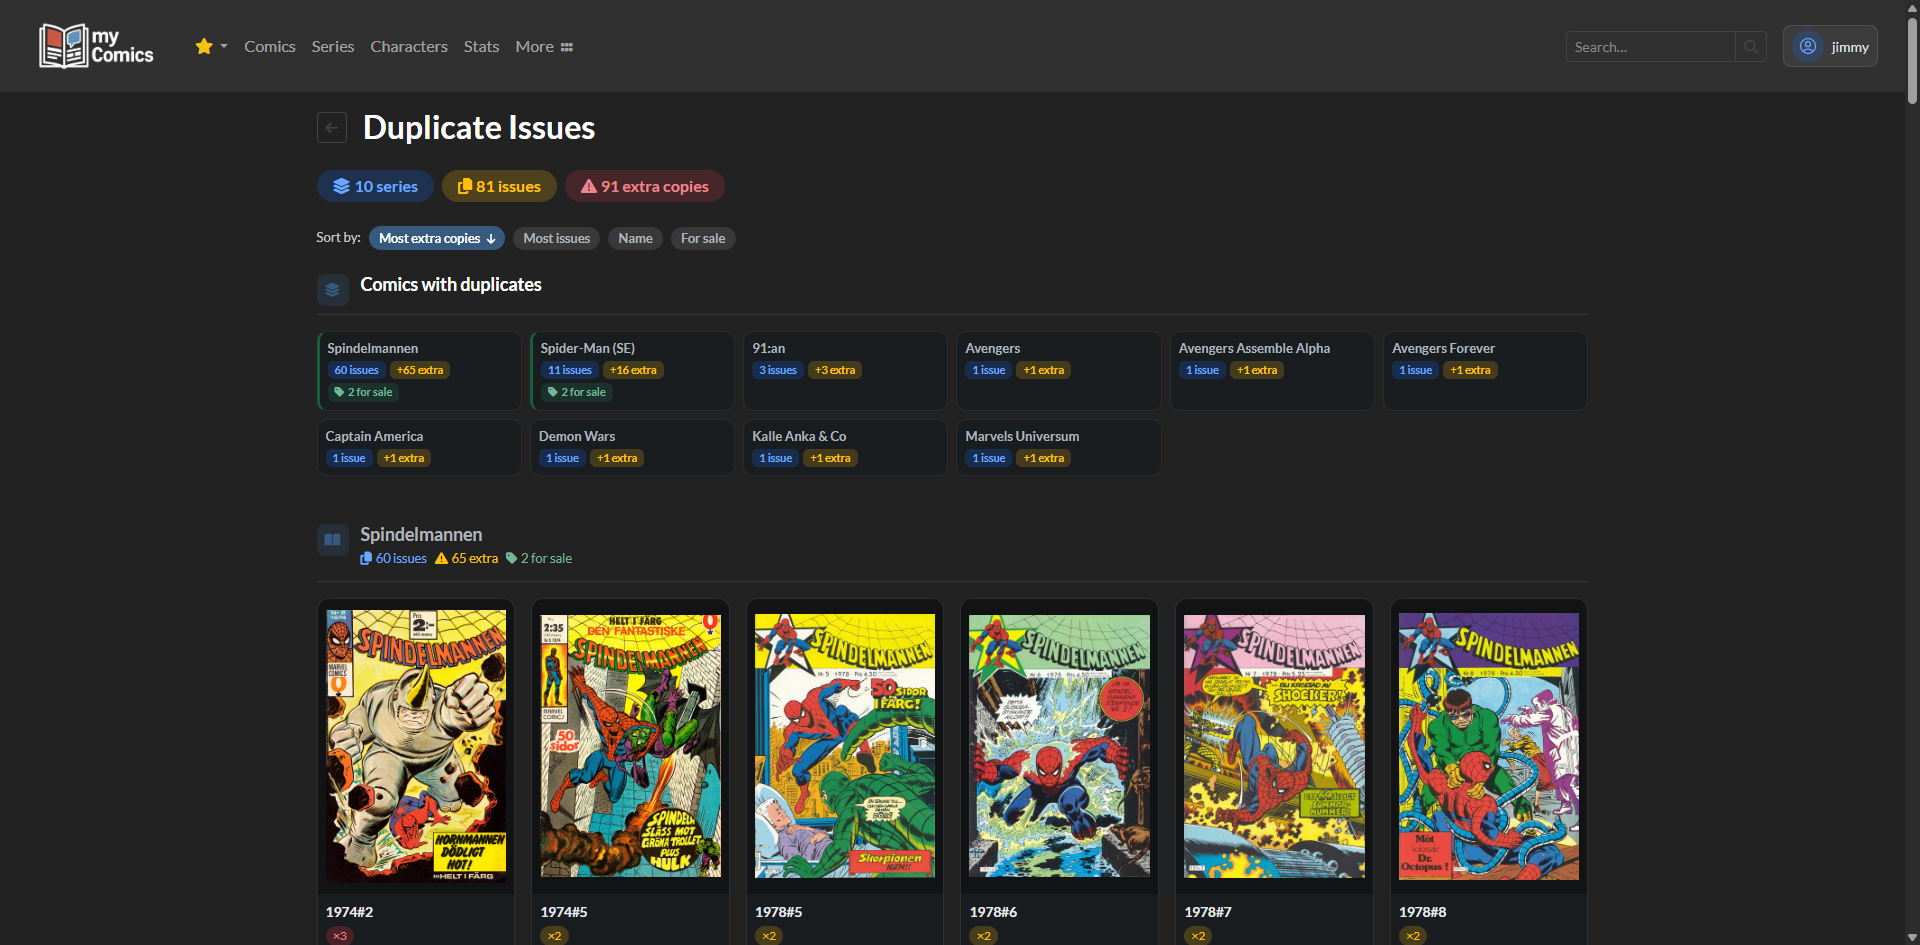
Task: Open the Demon Wars series card
Action: click(632, 447)
